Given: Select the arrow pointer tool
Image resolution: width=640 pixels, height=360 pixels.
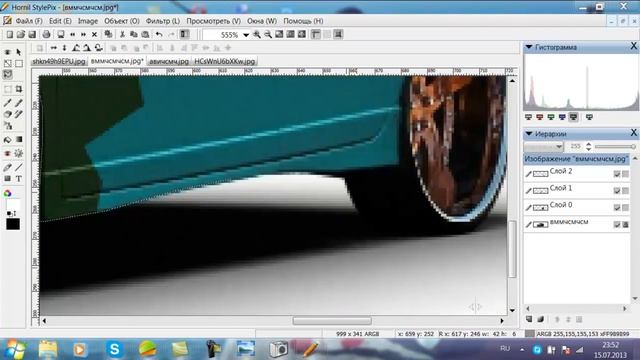Looking at the screenshot, I should pos(19,52).
